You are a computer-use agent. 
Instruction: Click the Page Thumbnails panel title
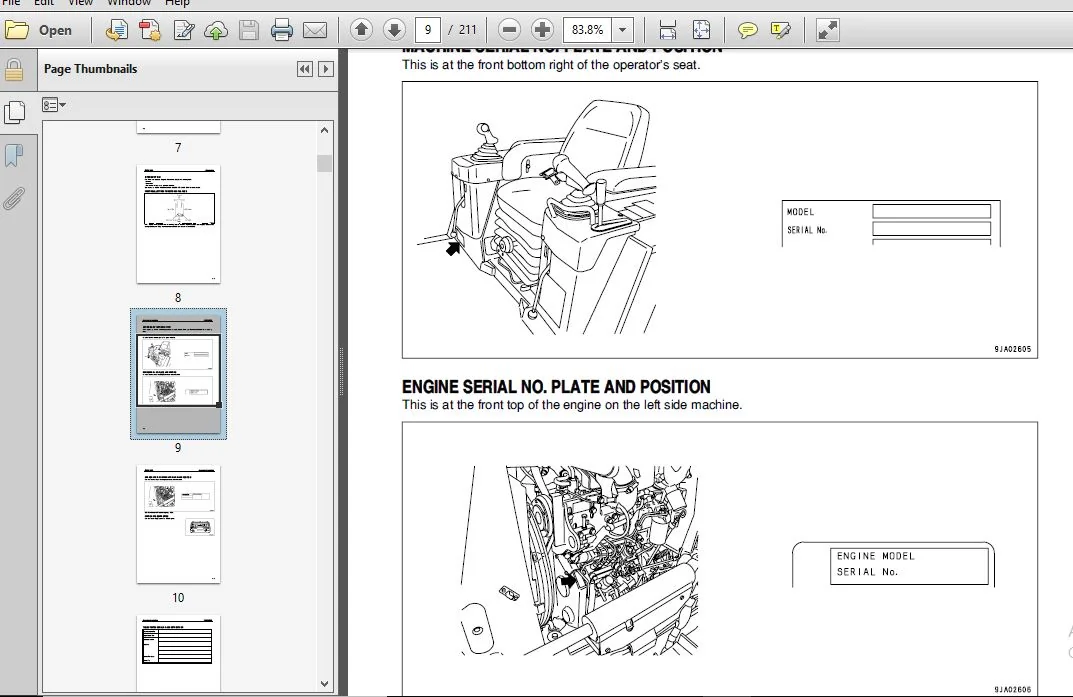pos(90,69)
